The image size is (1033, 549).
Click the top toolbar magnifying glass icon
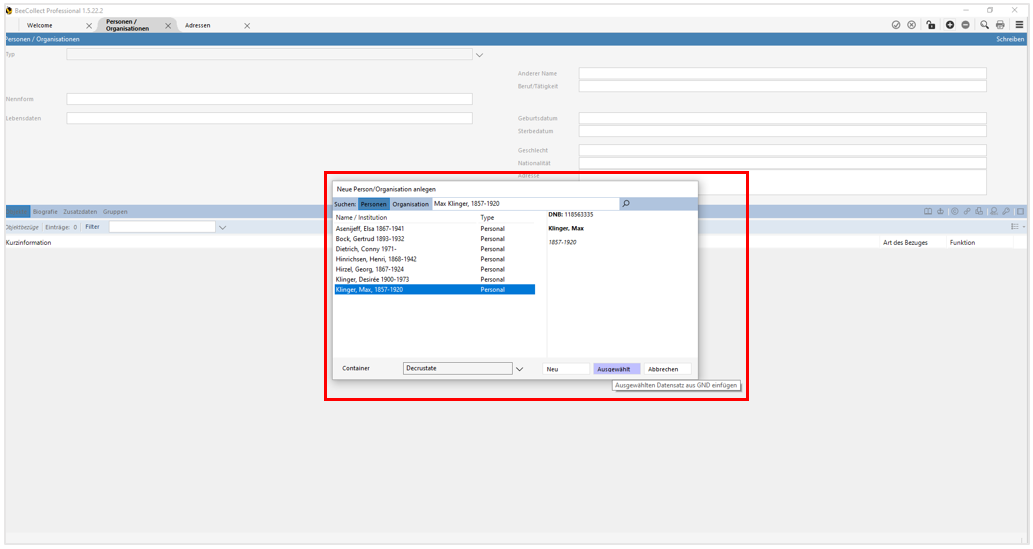pos(984,25)
